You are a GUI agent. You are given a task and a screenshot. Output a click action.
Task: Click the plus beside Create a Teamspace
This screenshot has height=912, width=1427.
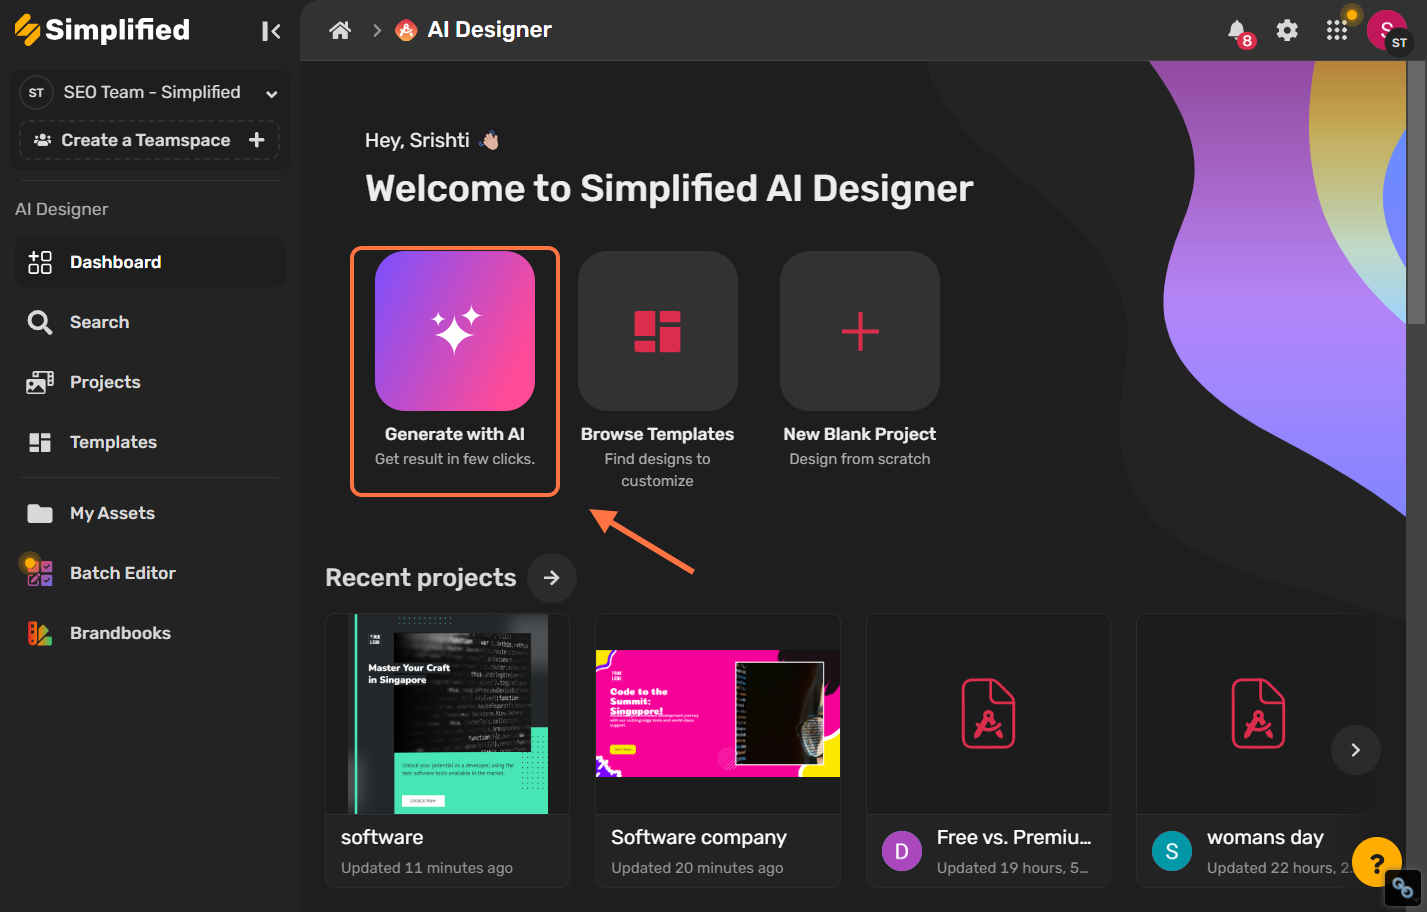pyautogui.click(x=257, y=140)
